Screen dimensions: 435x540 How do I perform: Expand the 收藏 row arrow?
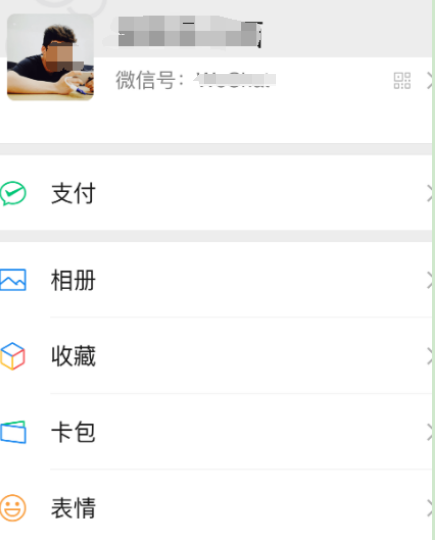(x=429, y=356)
